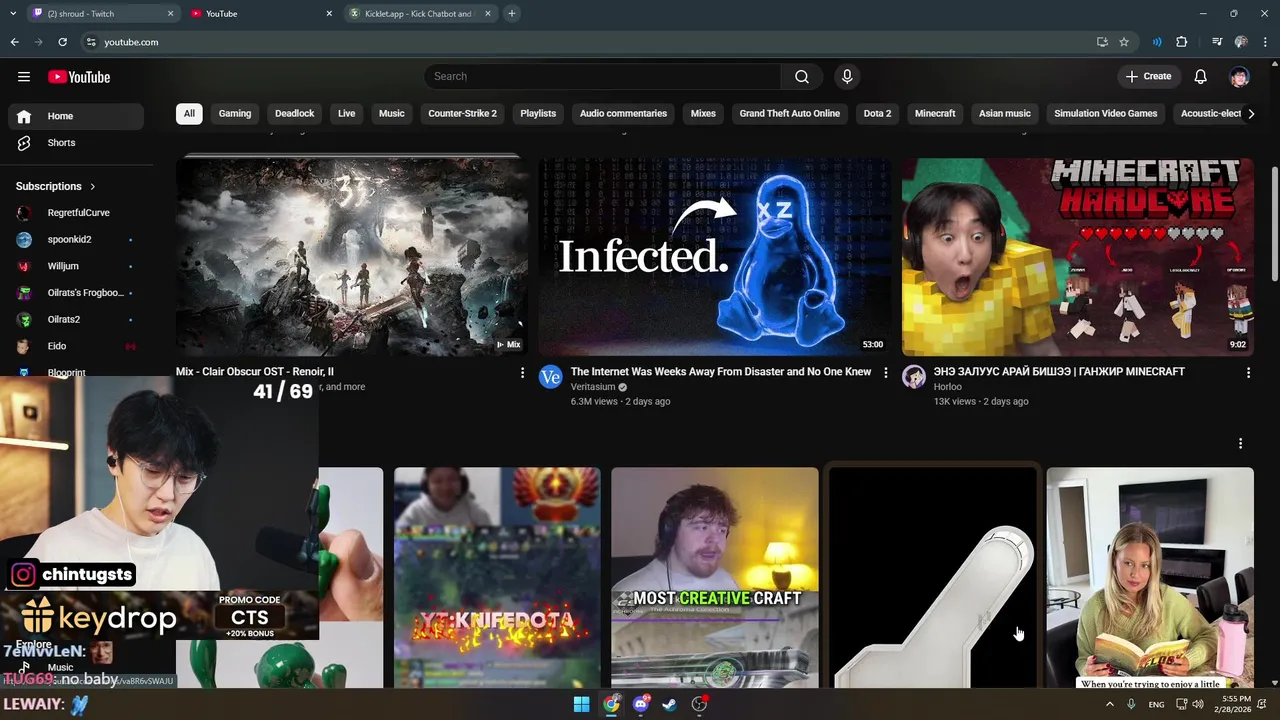Select the Gaming filter chip

pos(235,114)
